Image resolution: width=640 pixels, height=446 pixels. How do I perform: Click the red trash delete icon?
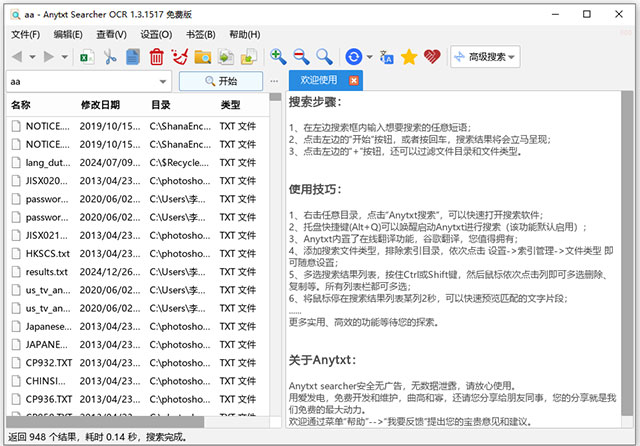[156, 57]
